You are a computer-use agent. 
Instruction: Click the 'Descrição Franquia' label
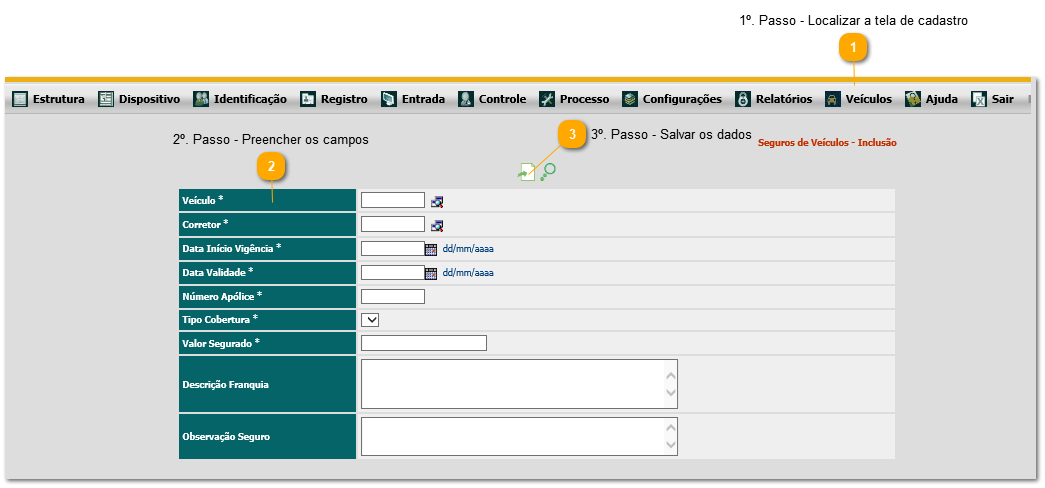225,385
